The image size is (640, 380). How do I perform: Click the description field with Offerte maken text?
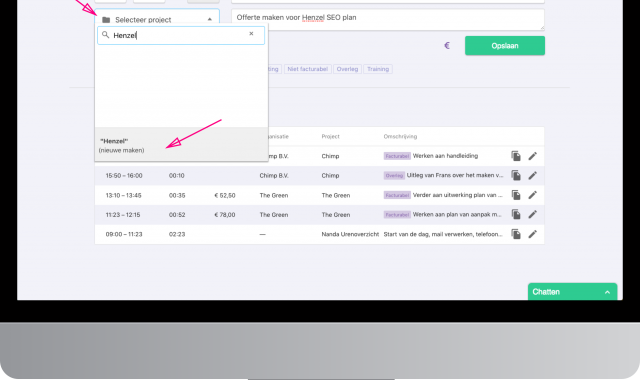point(387,19)
